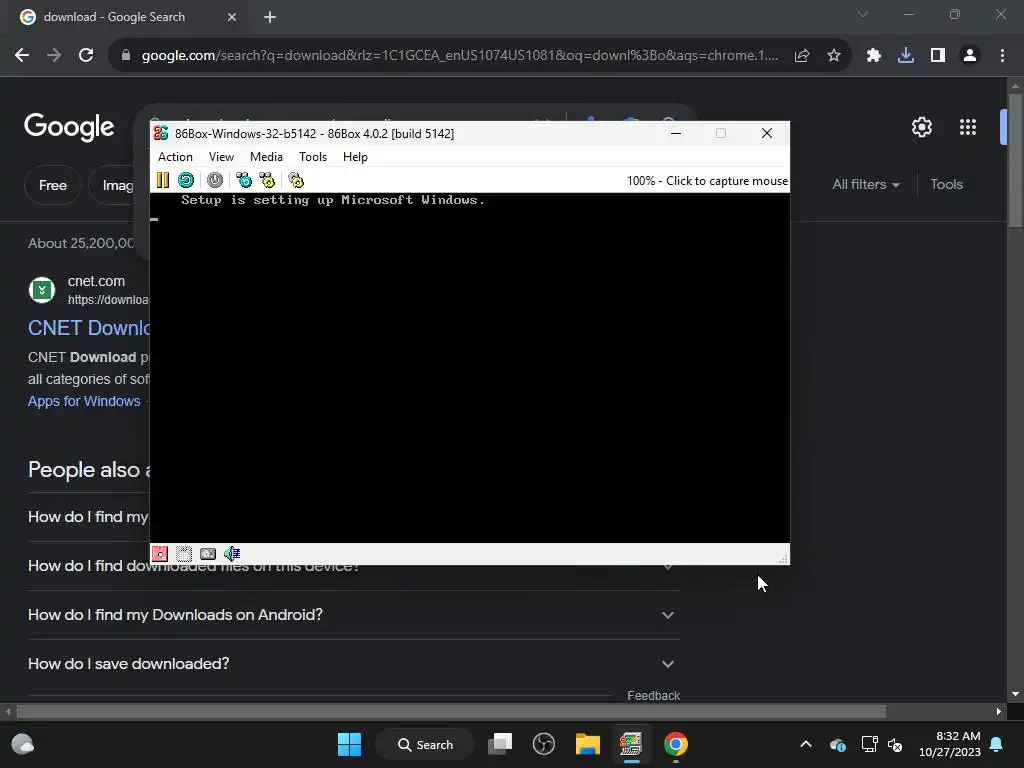Click the sound speaker status icon

click(232, 554)
